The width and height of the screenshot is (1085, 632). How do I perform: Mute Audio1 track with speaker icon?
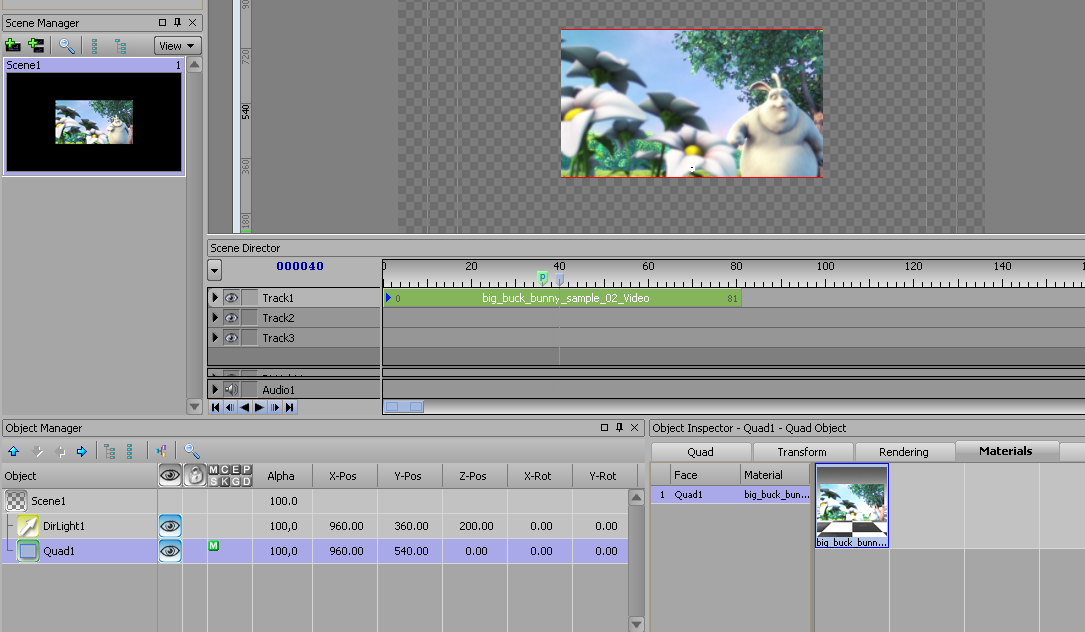point(231,389)
